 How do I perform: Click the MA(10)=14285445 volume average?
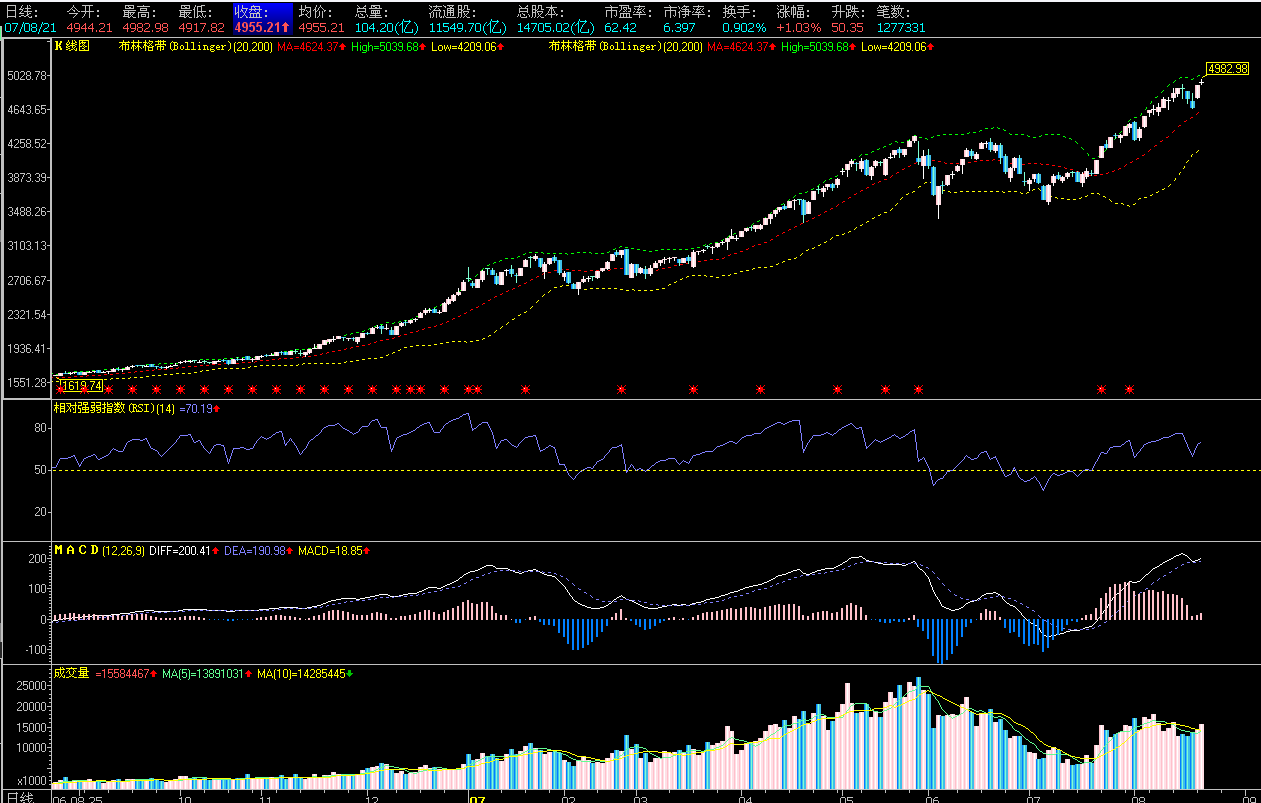tap(305, 673)
